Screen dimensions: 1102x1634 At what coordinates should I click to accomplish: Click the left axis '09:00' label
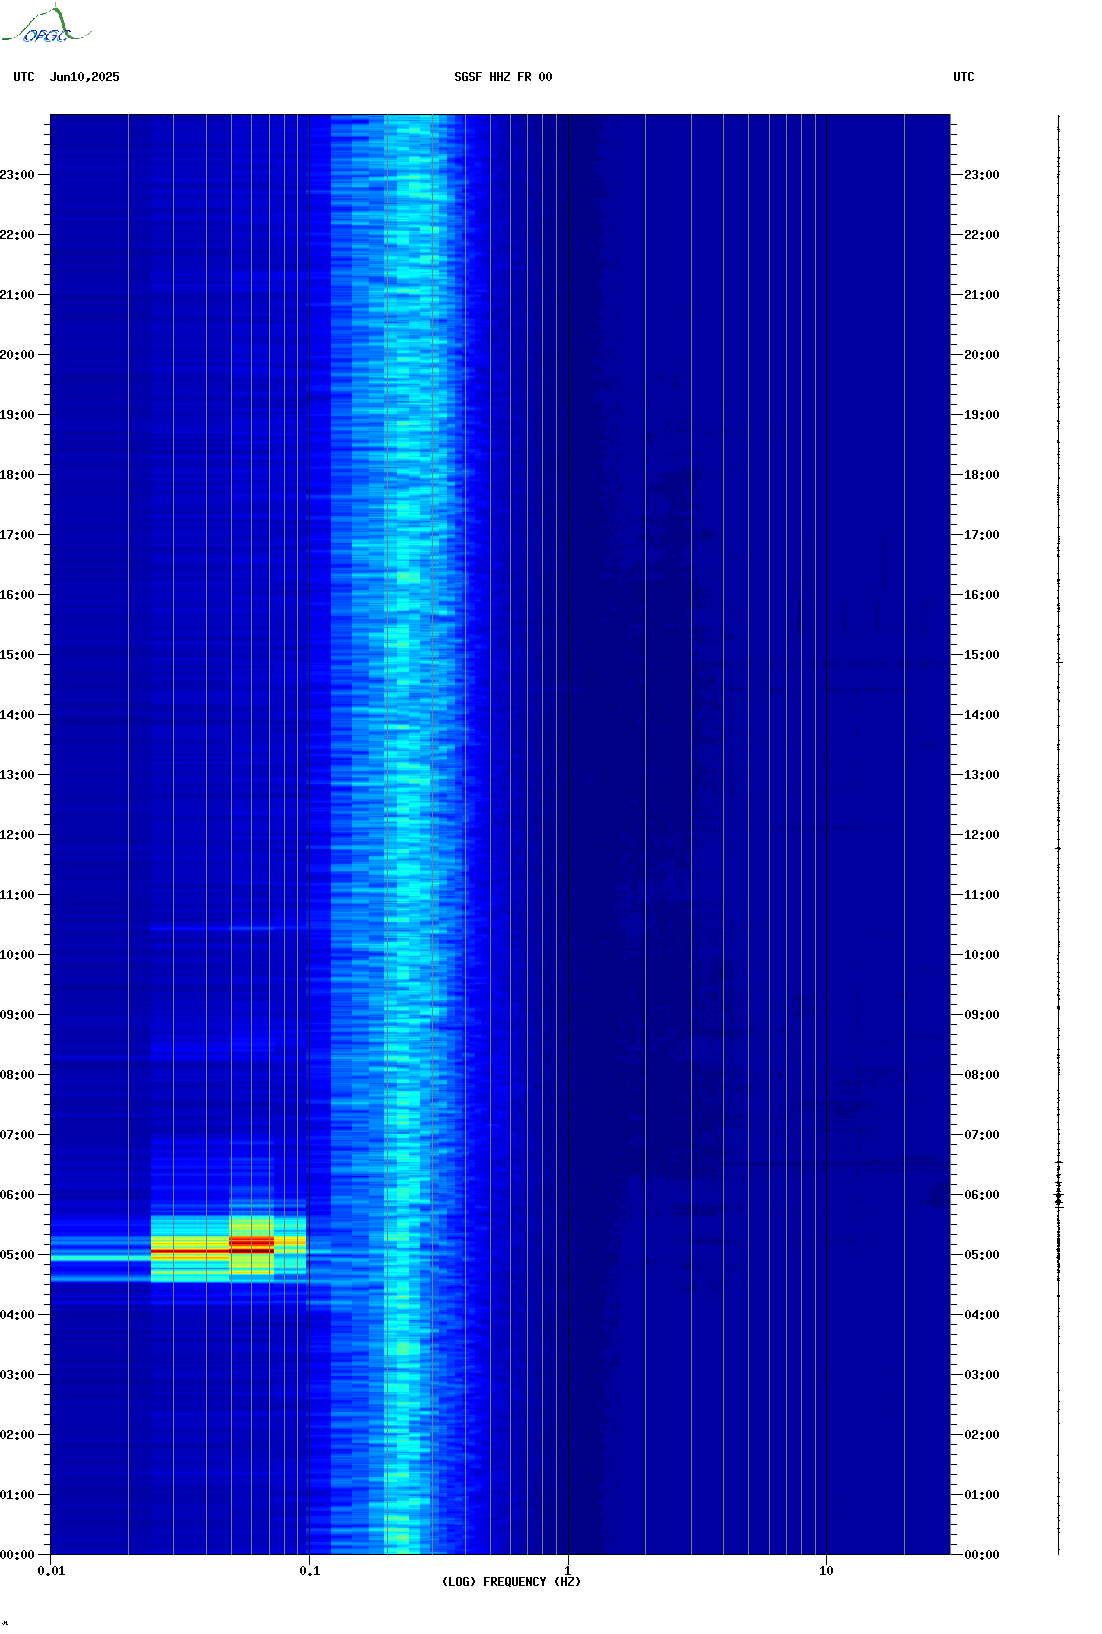17,1015
